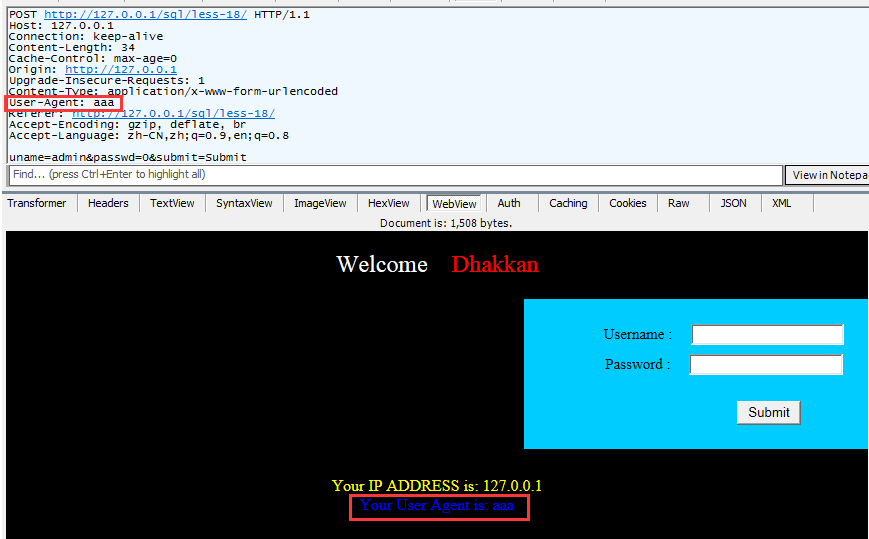The image size is (869, 539).
Task: Click the Origin header link
Action: [x=120, y=70]
